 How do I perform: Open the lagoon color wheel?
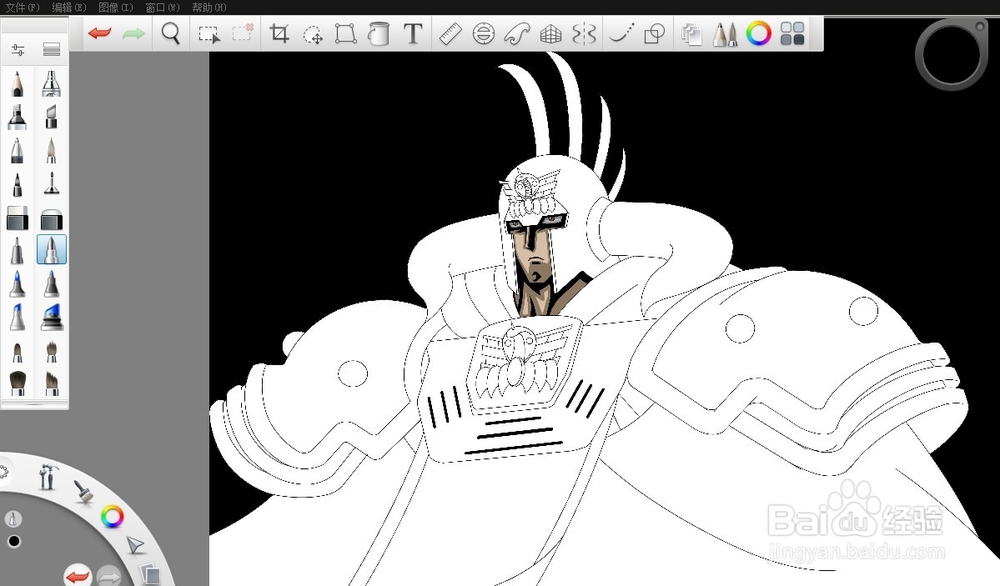coord(112,516)
